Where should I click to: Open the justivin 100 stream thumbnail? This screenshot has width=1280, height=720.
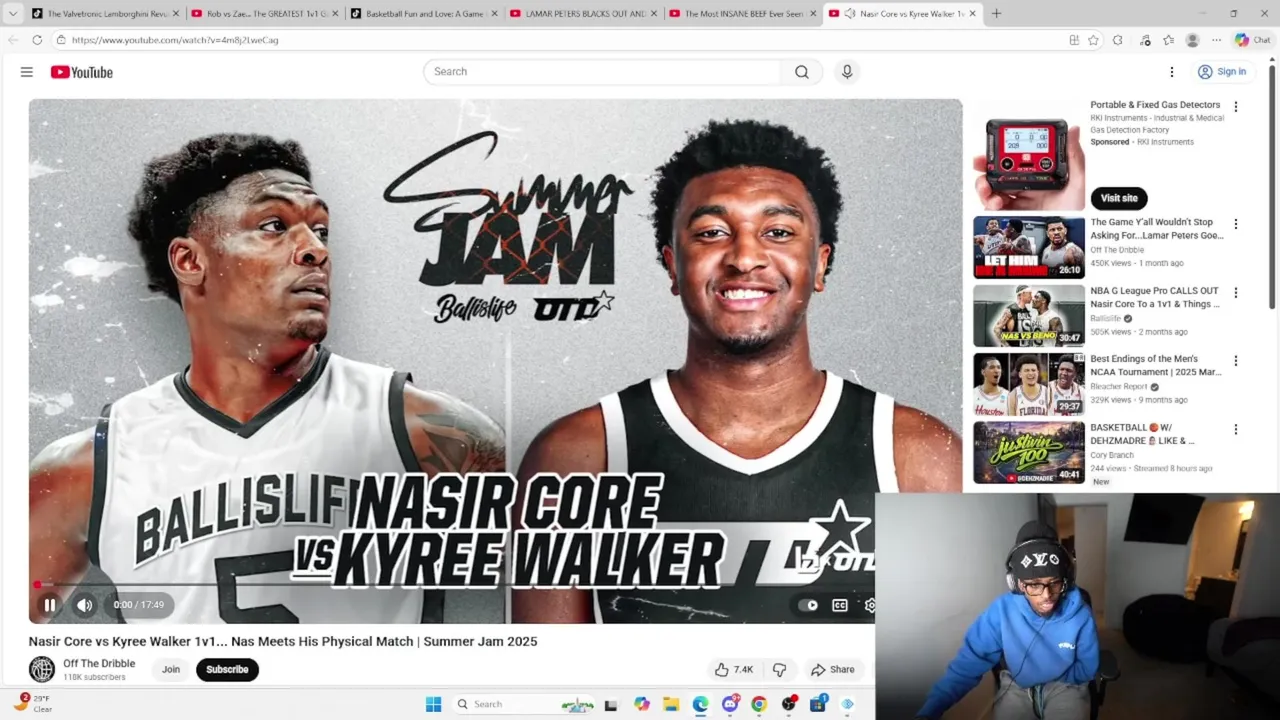coord(1029,452)
